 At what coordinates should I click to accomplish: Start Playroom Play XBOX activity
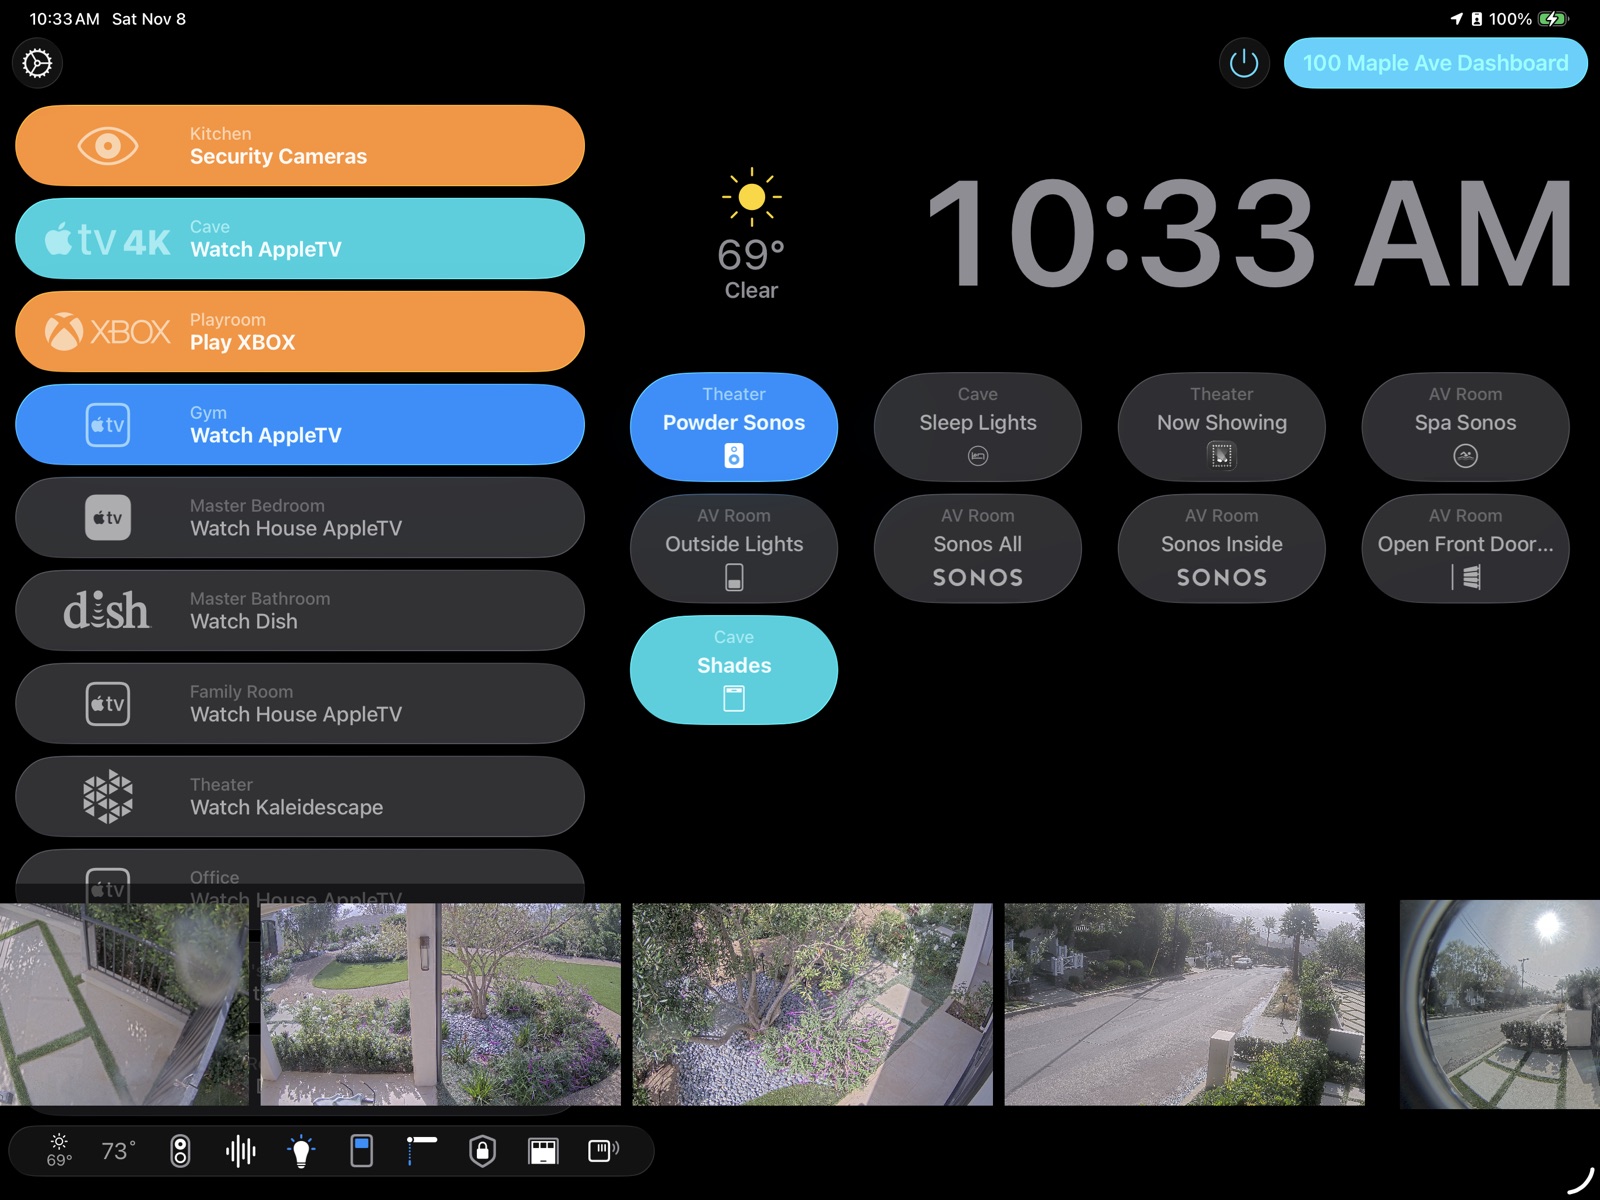pos(300,332)
